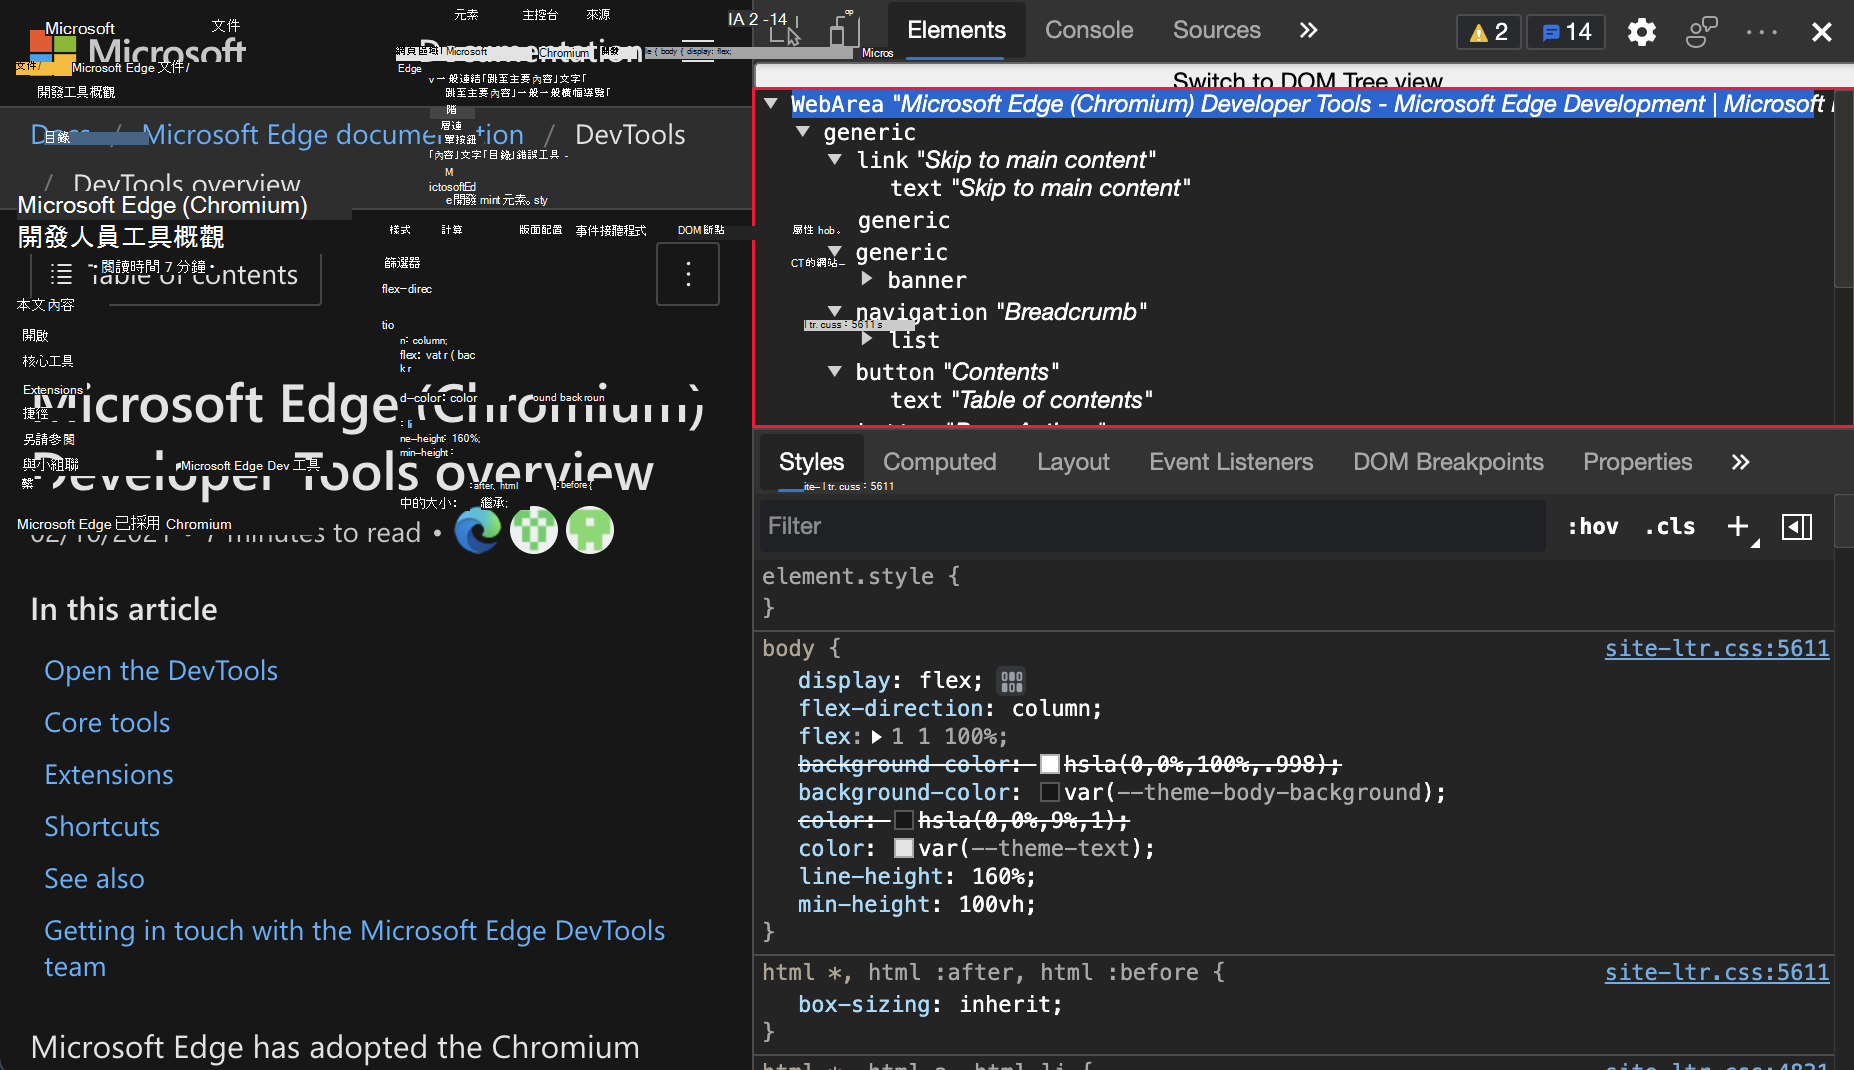Follow the See also link
This screenshot has width=1854, height=1070.
click(94, 879)
